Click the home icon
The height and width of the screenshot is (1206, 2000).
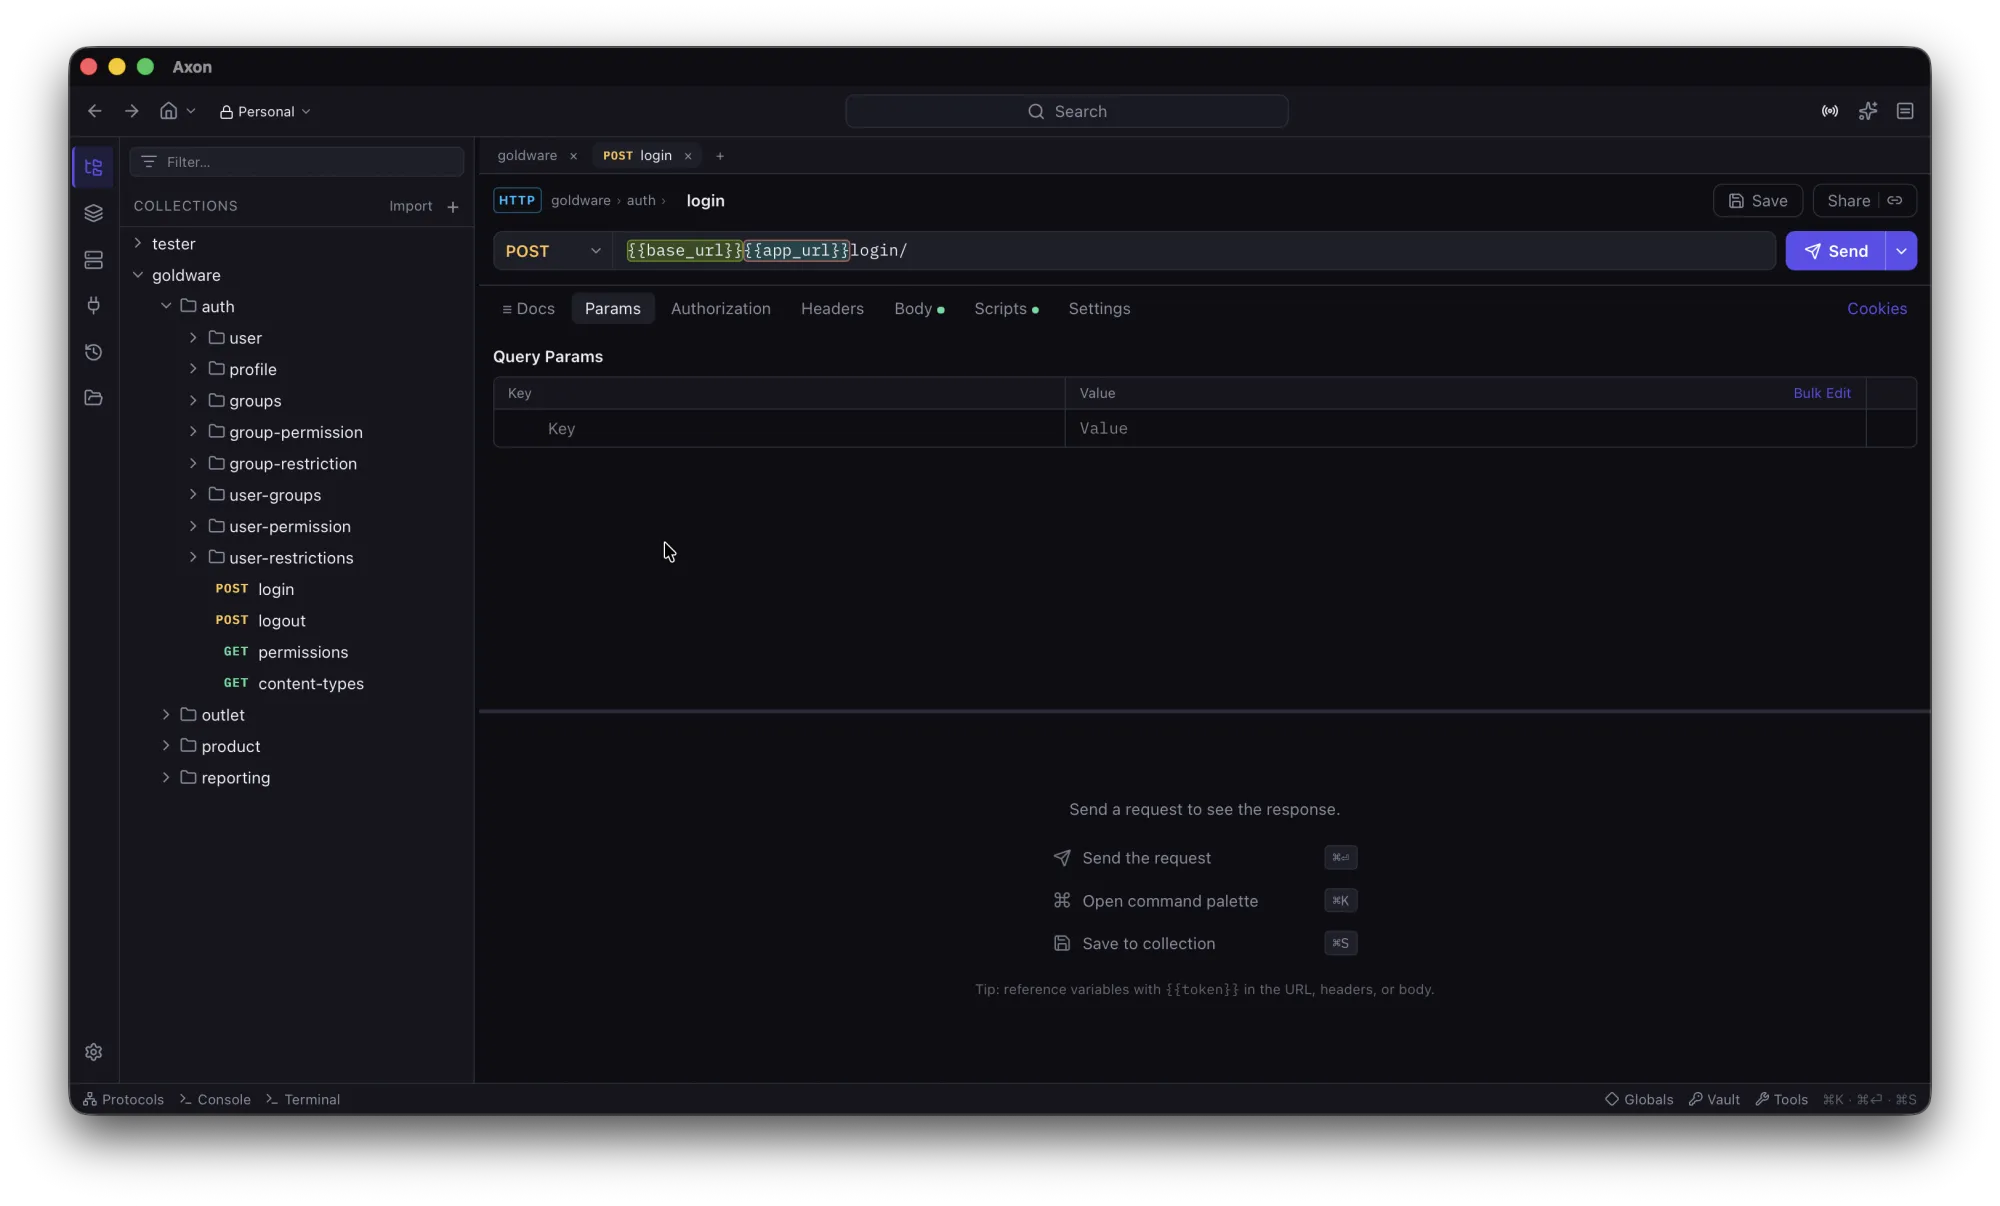coord(169,111)
